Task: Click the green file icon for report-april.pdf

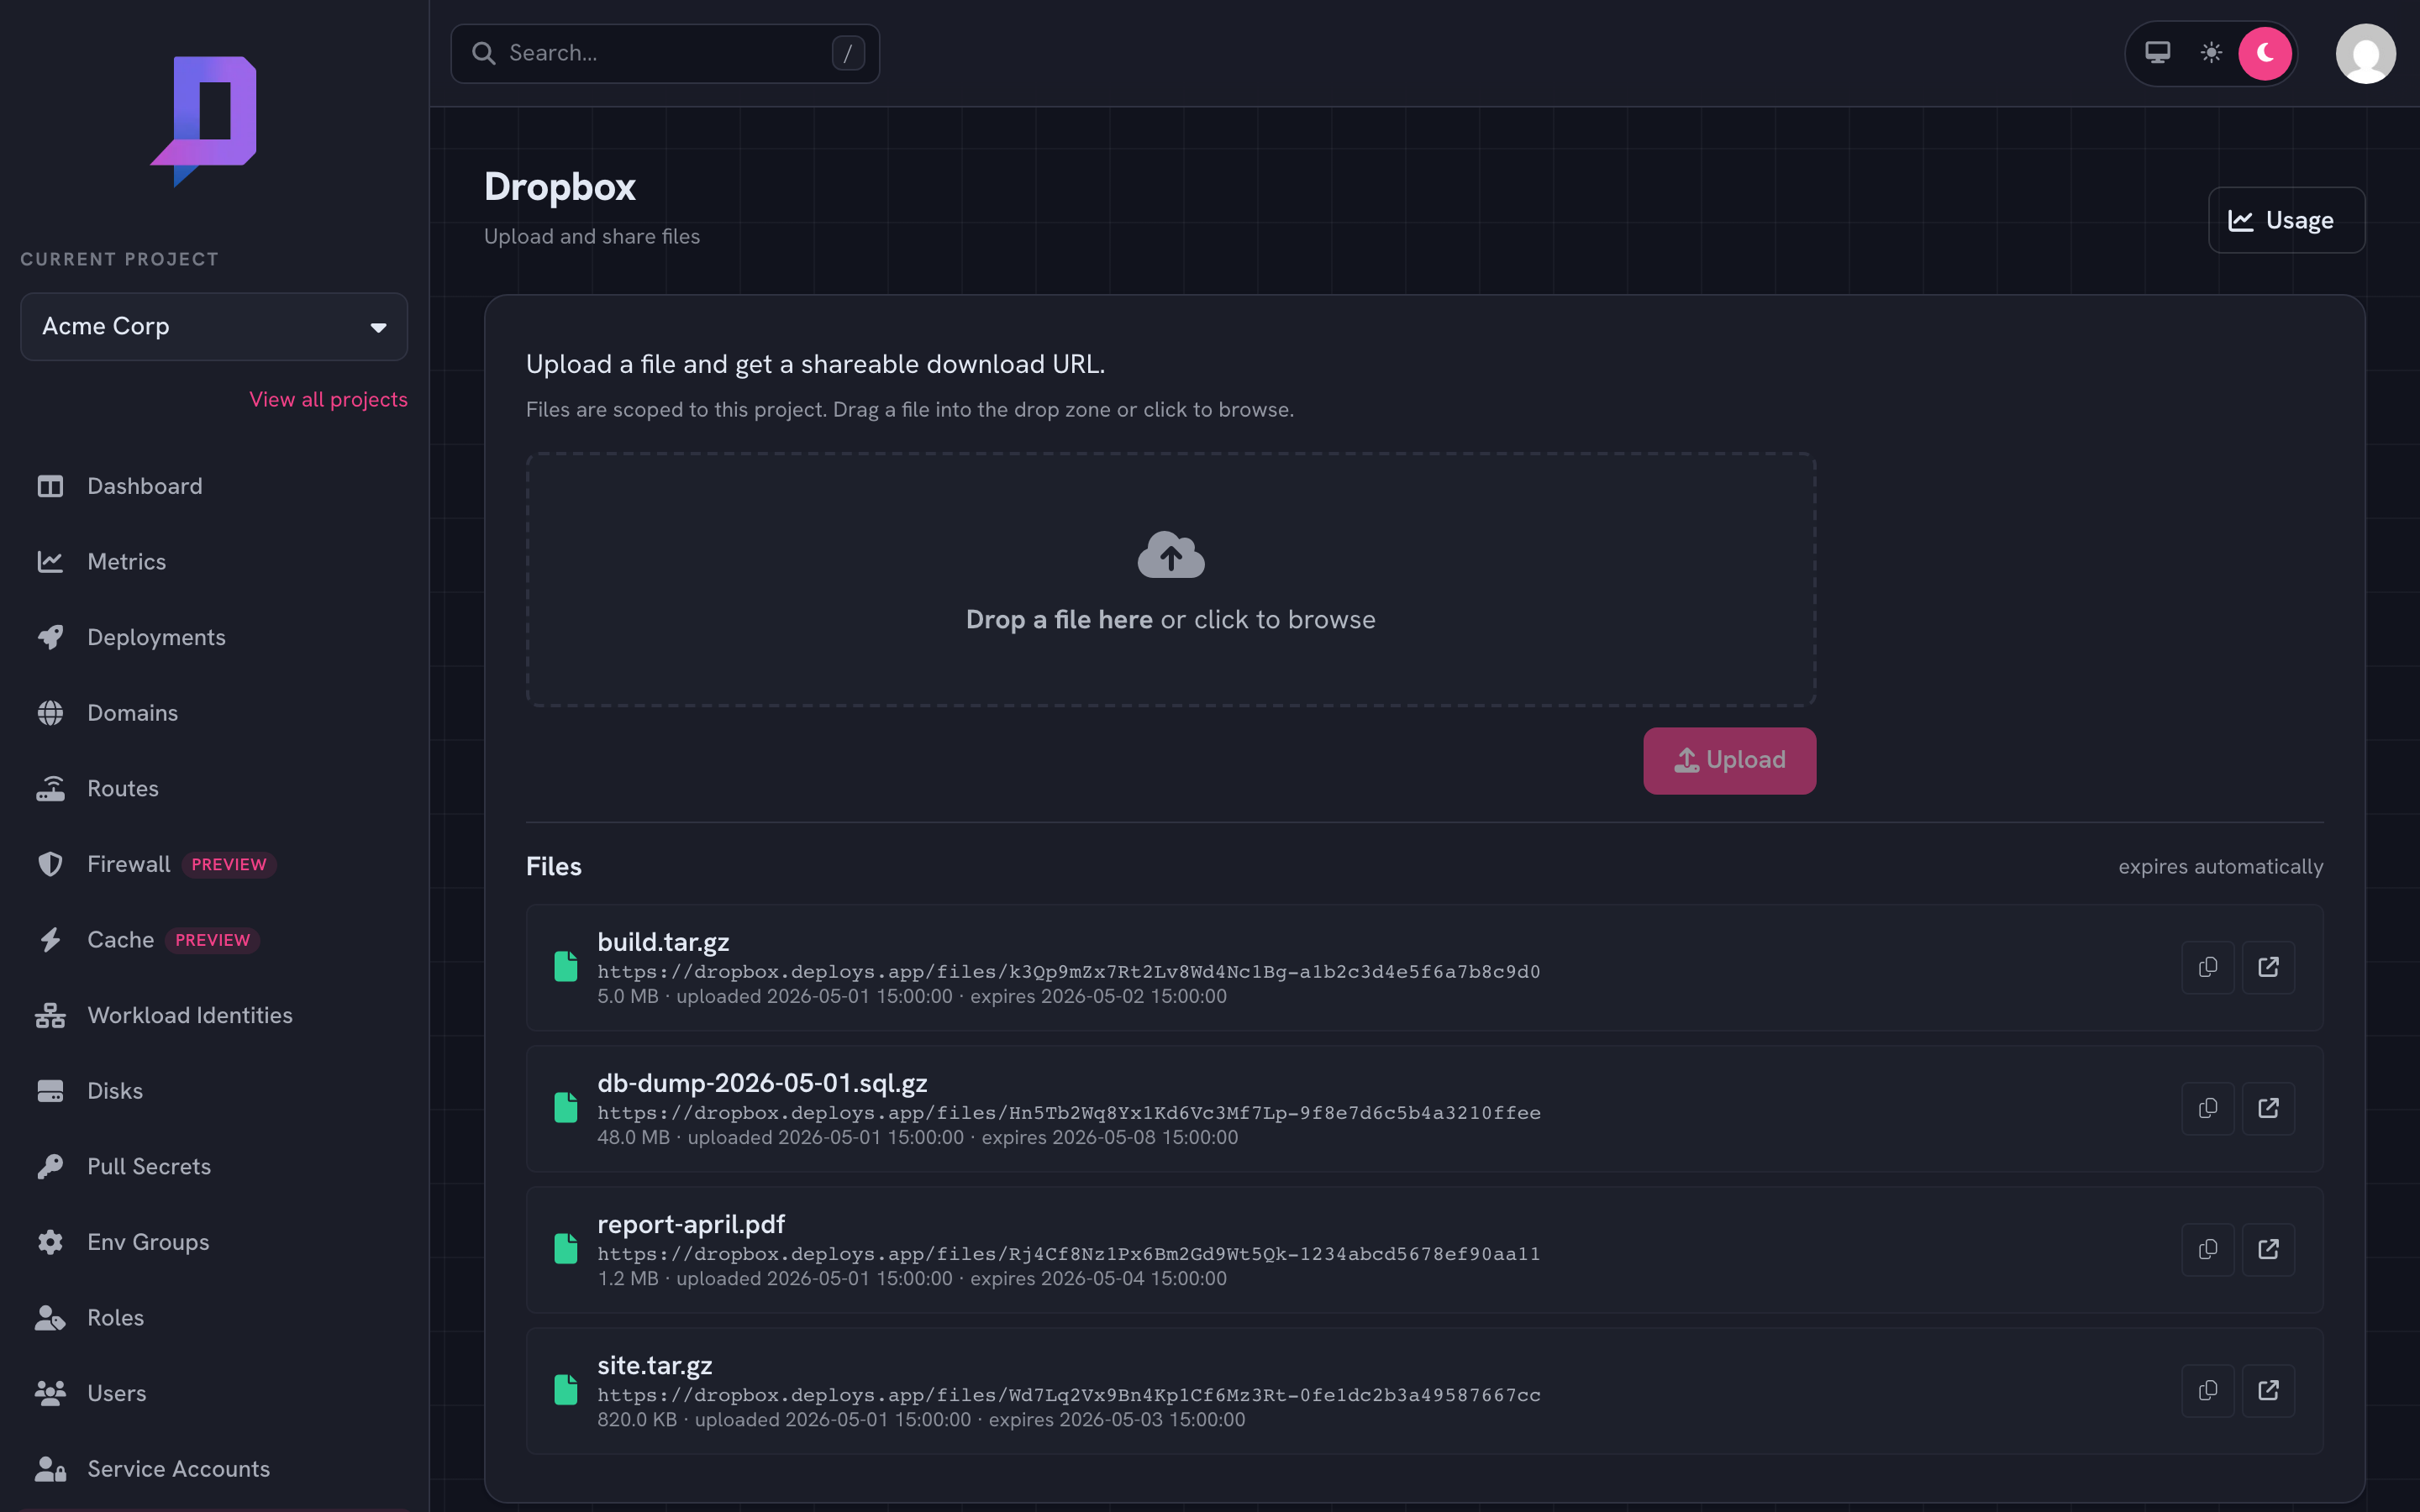Action: coord(566,1248)
